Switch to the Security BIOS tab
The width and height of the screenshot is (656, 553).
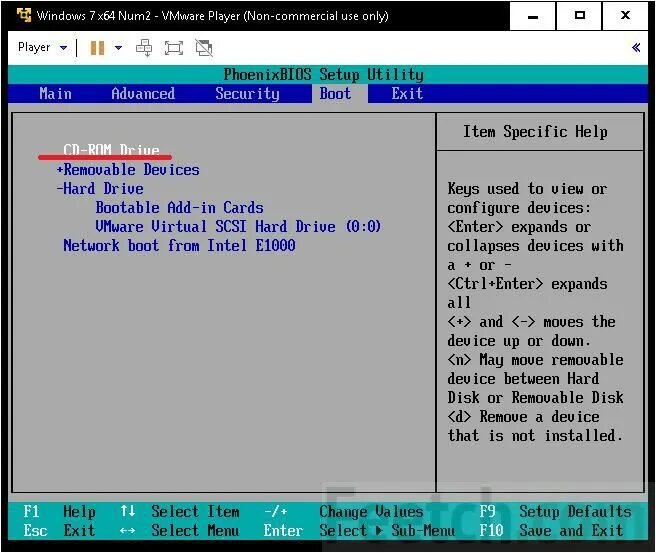coord(247,93)
